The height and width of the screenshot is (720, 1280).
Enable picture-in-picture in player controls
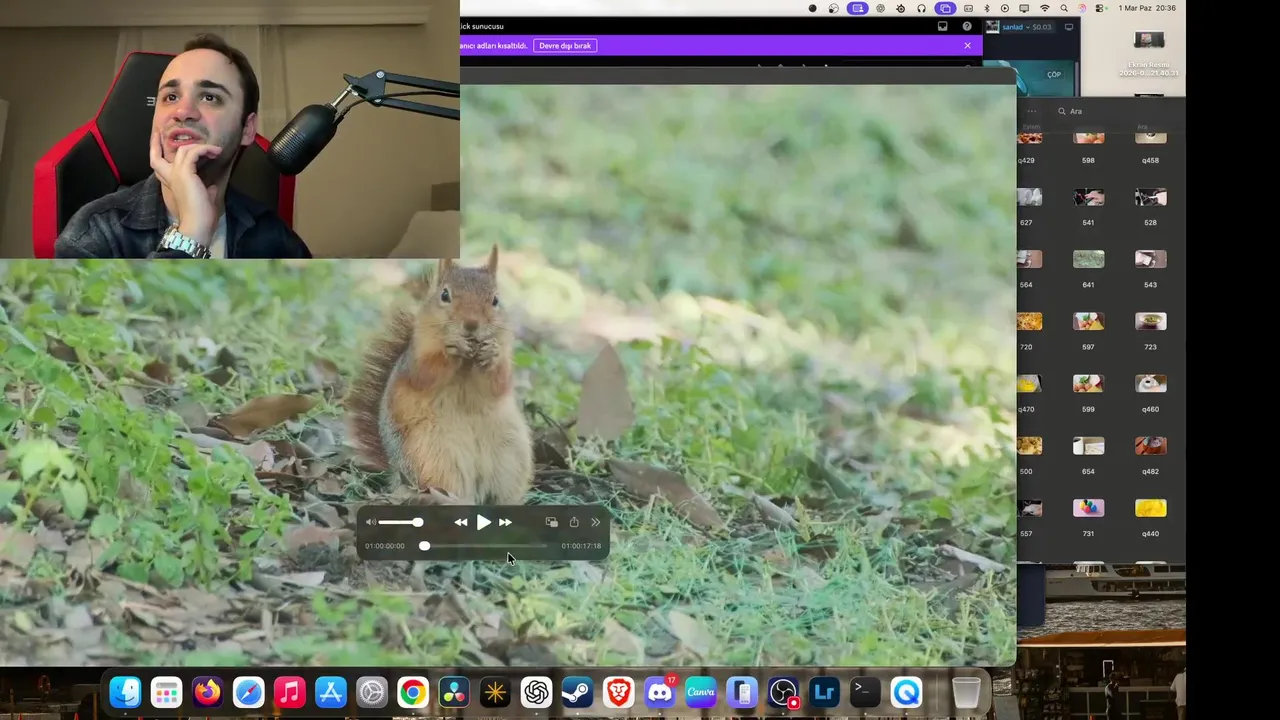point(551,522)
